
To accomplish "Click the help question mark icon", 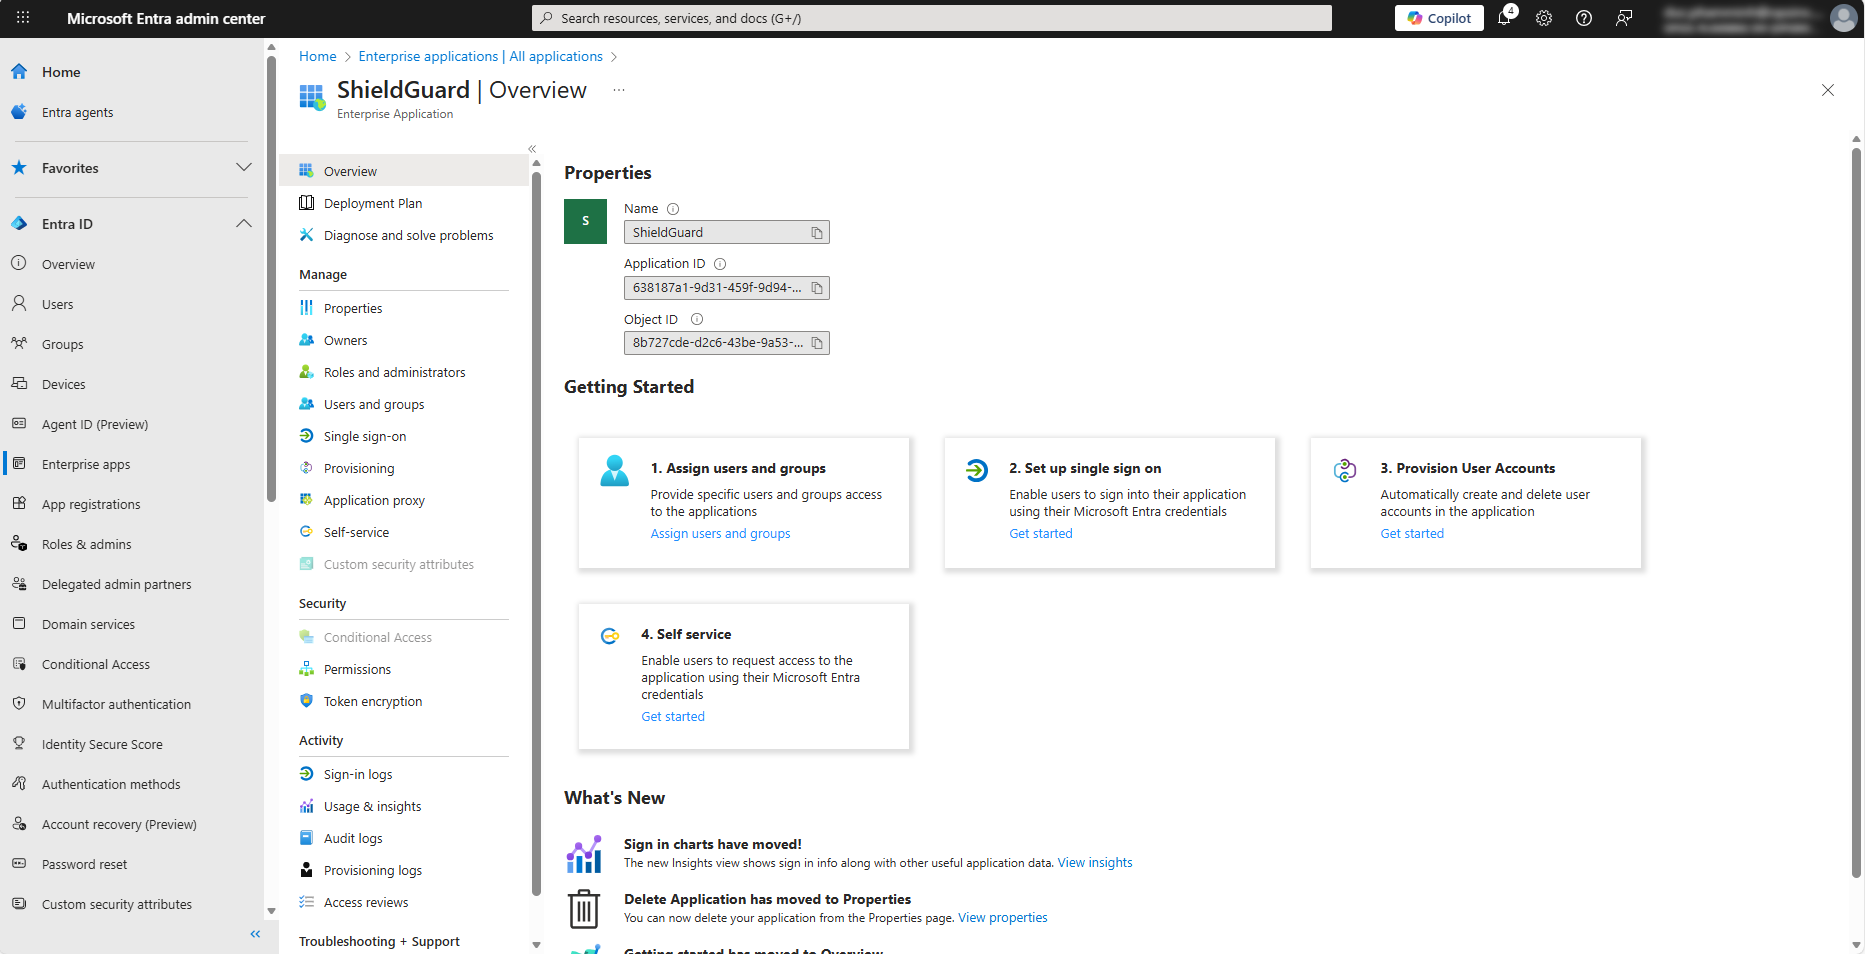I will coord(1584,18).
